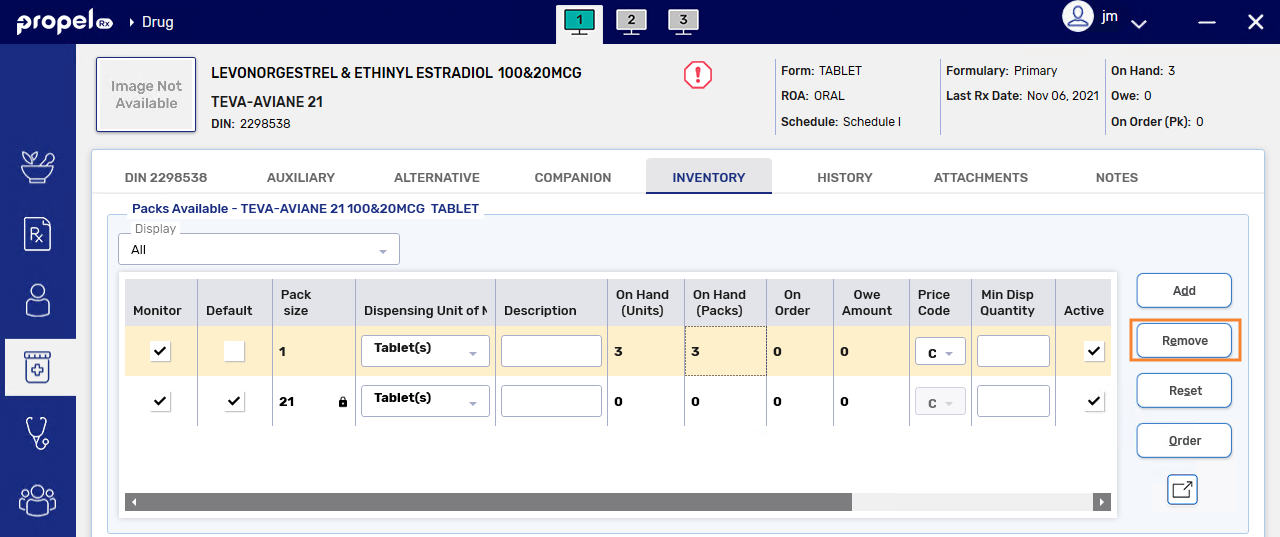This screenshot has width=1280, height=537.
Task: Open the patient profile sidebar icon
Action: [x=38, y=301]
